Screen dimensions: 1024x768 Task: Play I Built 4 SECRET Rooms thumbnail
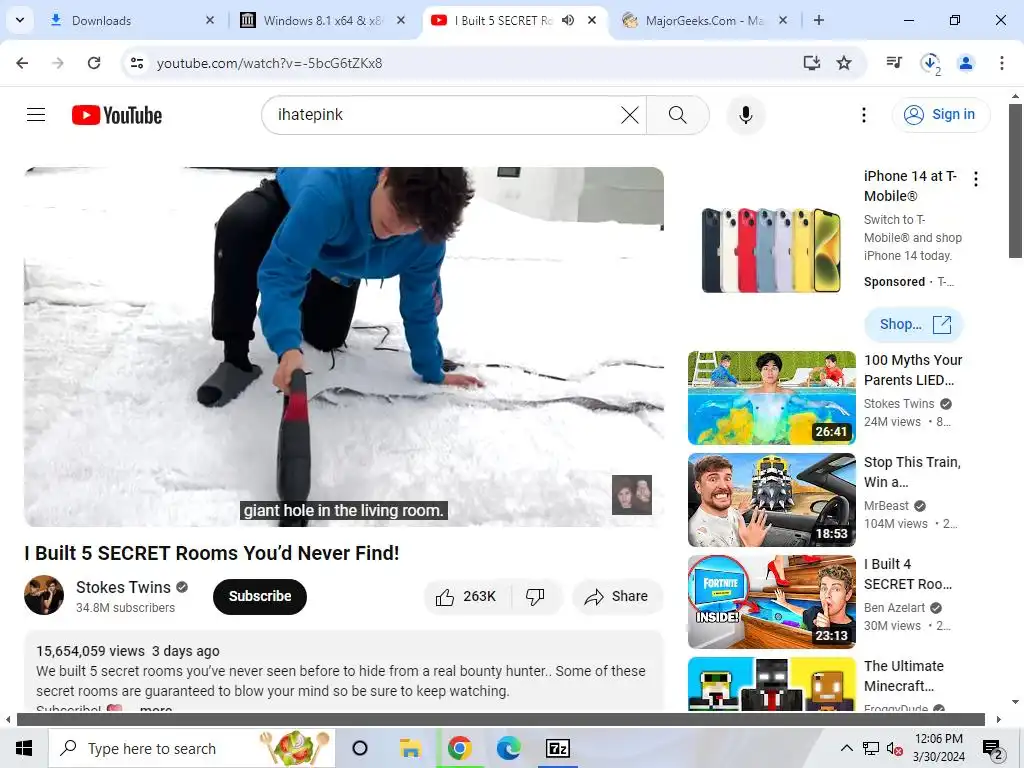771,601
